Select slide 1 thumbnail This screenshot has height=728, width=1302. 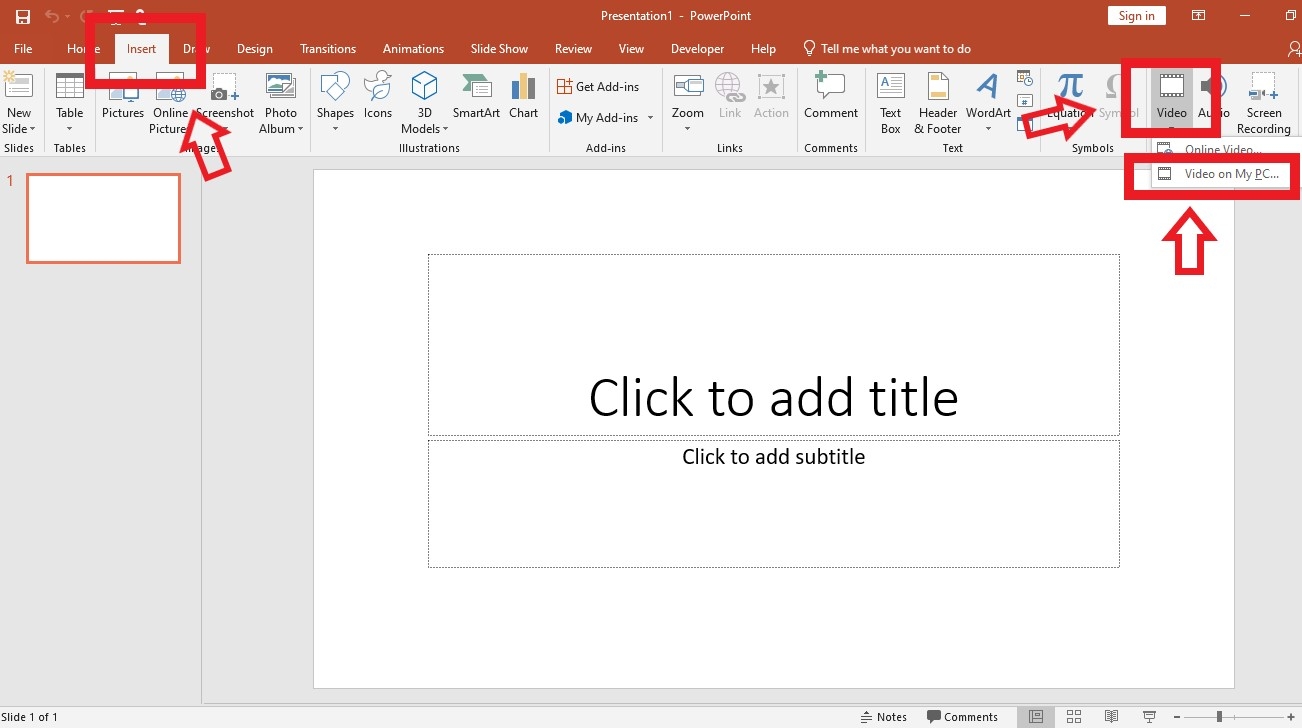[103, 218]
